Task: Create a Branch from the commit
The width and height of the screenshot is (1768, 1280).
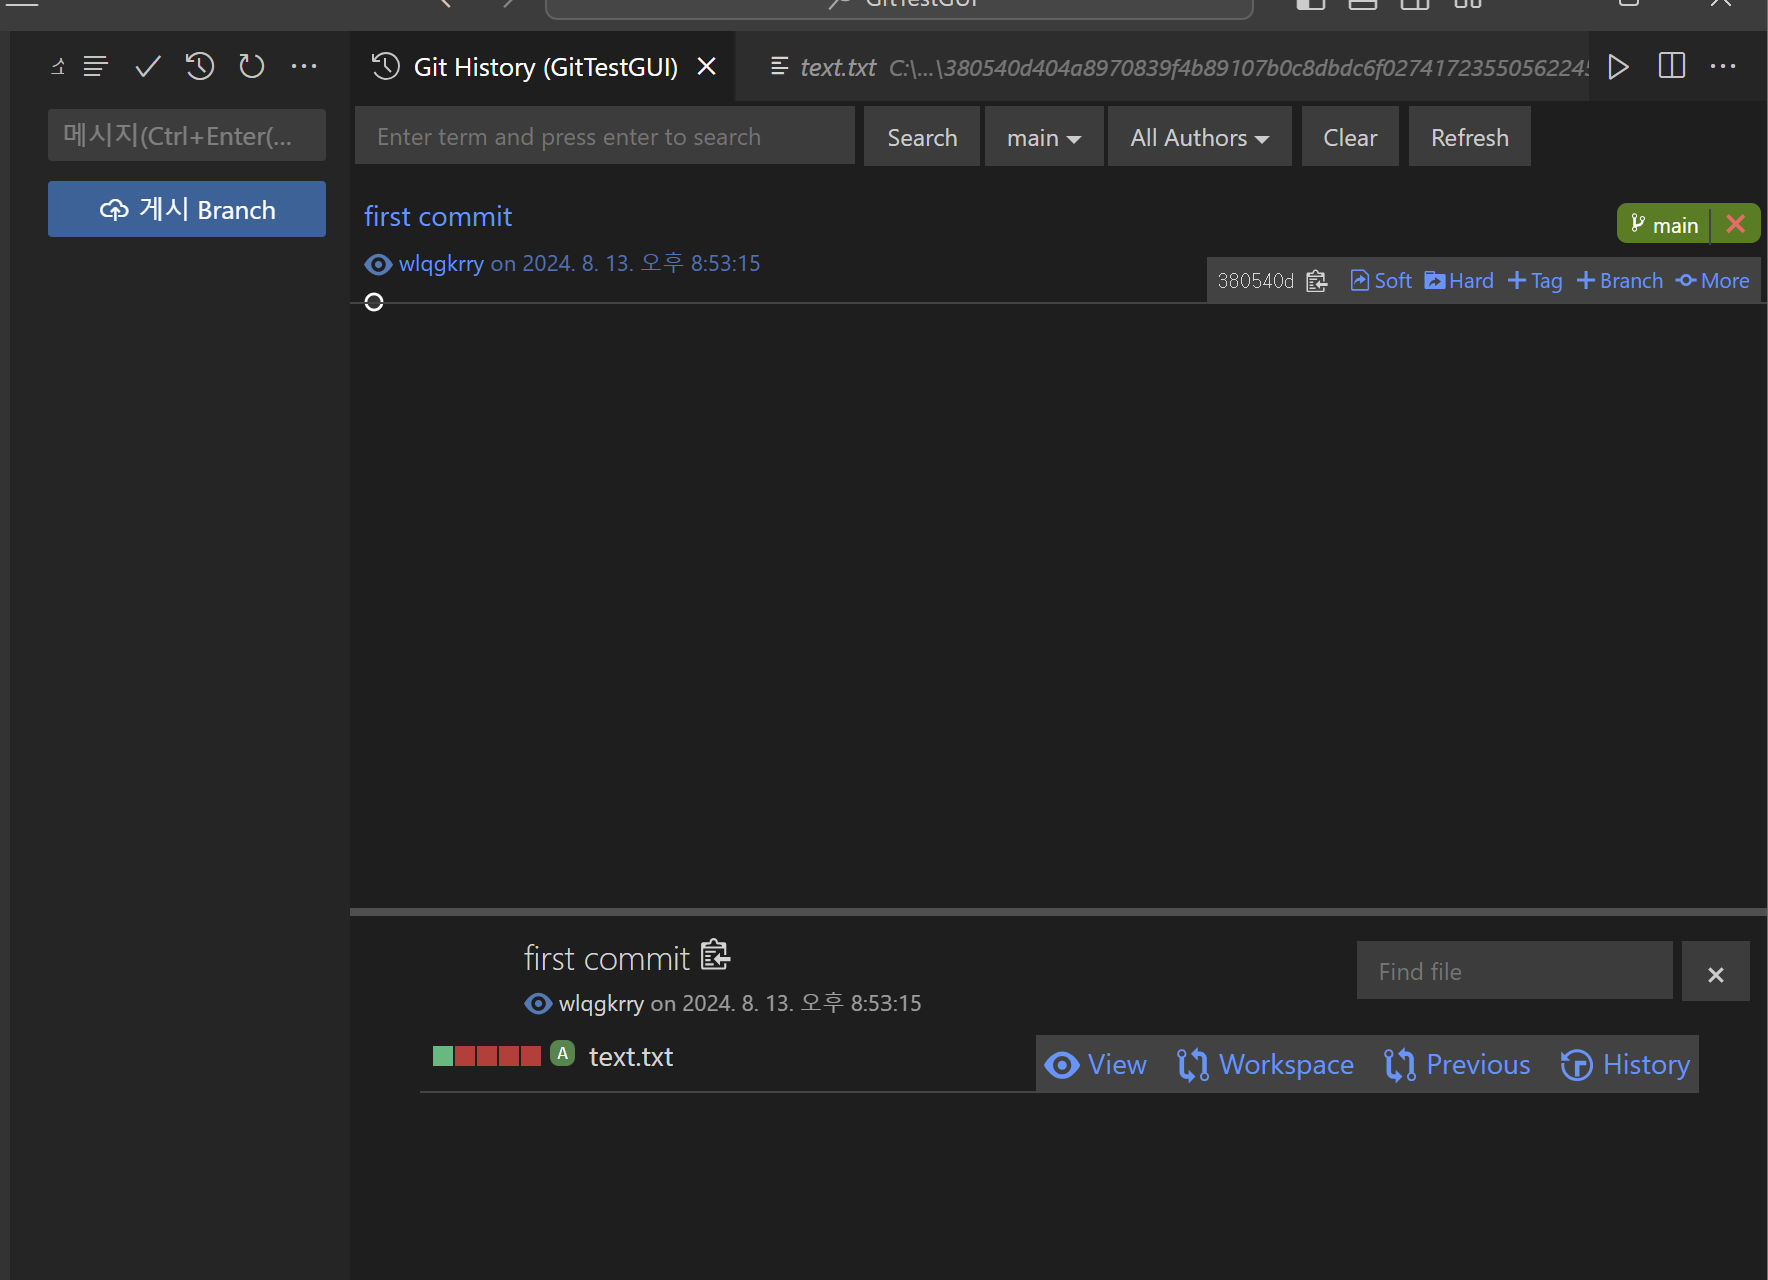Action: tap(1620, 281)
